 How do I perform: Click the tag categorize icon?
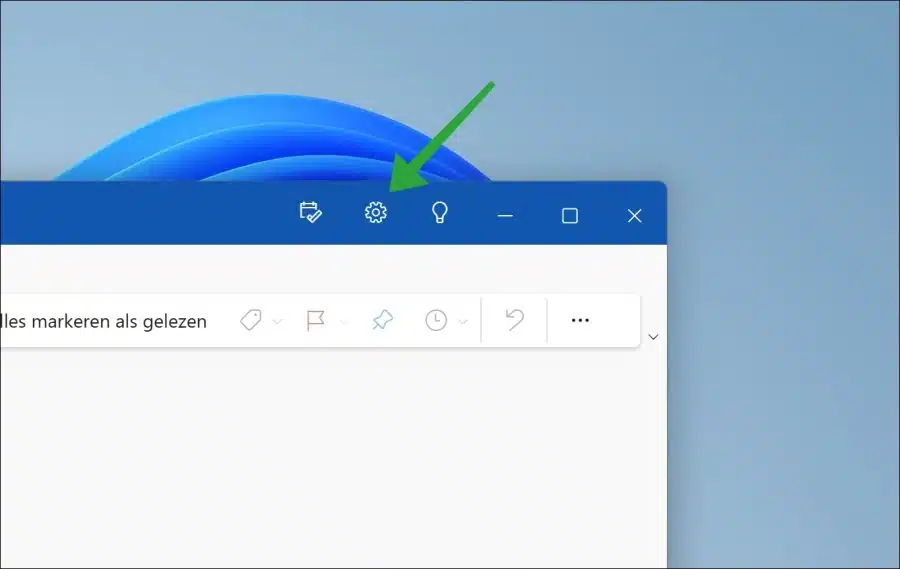pos(251,320)
